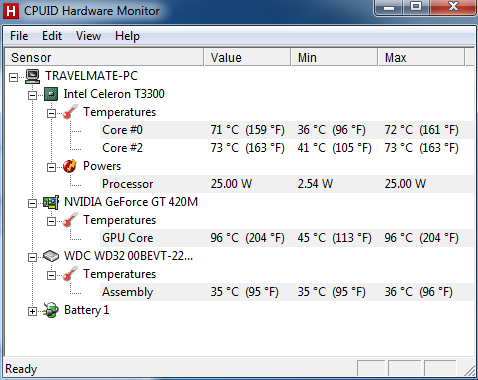Click the hard drive Temperatures thermometer icon
Screen dimensions: 478x380
coord(70,274)
